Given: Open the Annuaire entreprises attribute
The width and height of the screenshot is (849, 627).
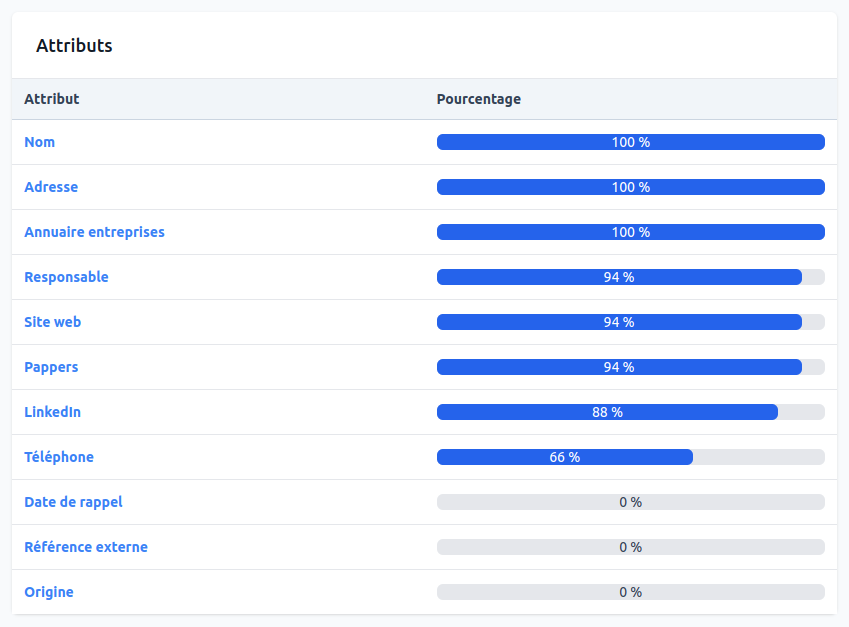Looking at the screenshot, I should [x=94, y=231].
